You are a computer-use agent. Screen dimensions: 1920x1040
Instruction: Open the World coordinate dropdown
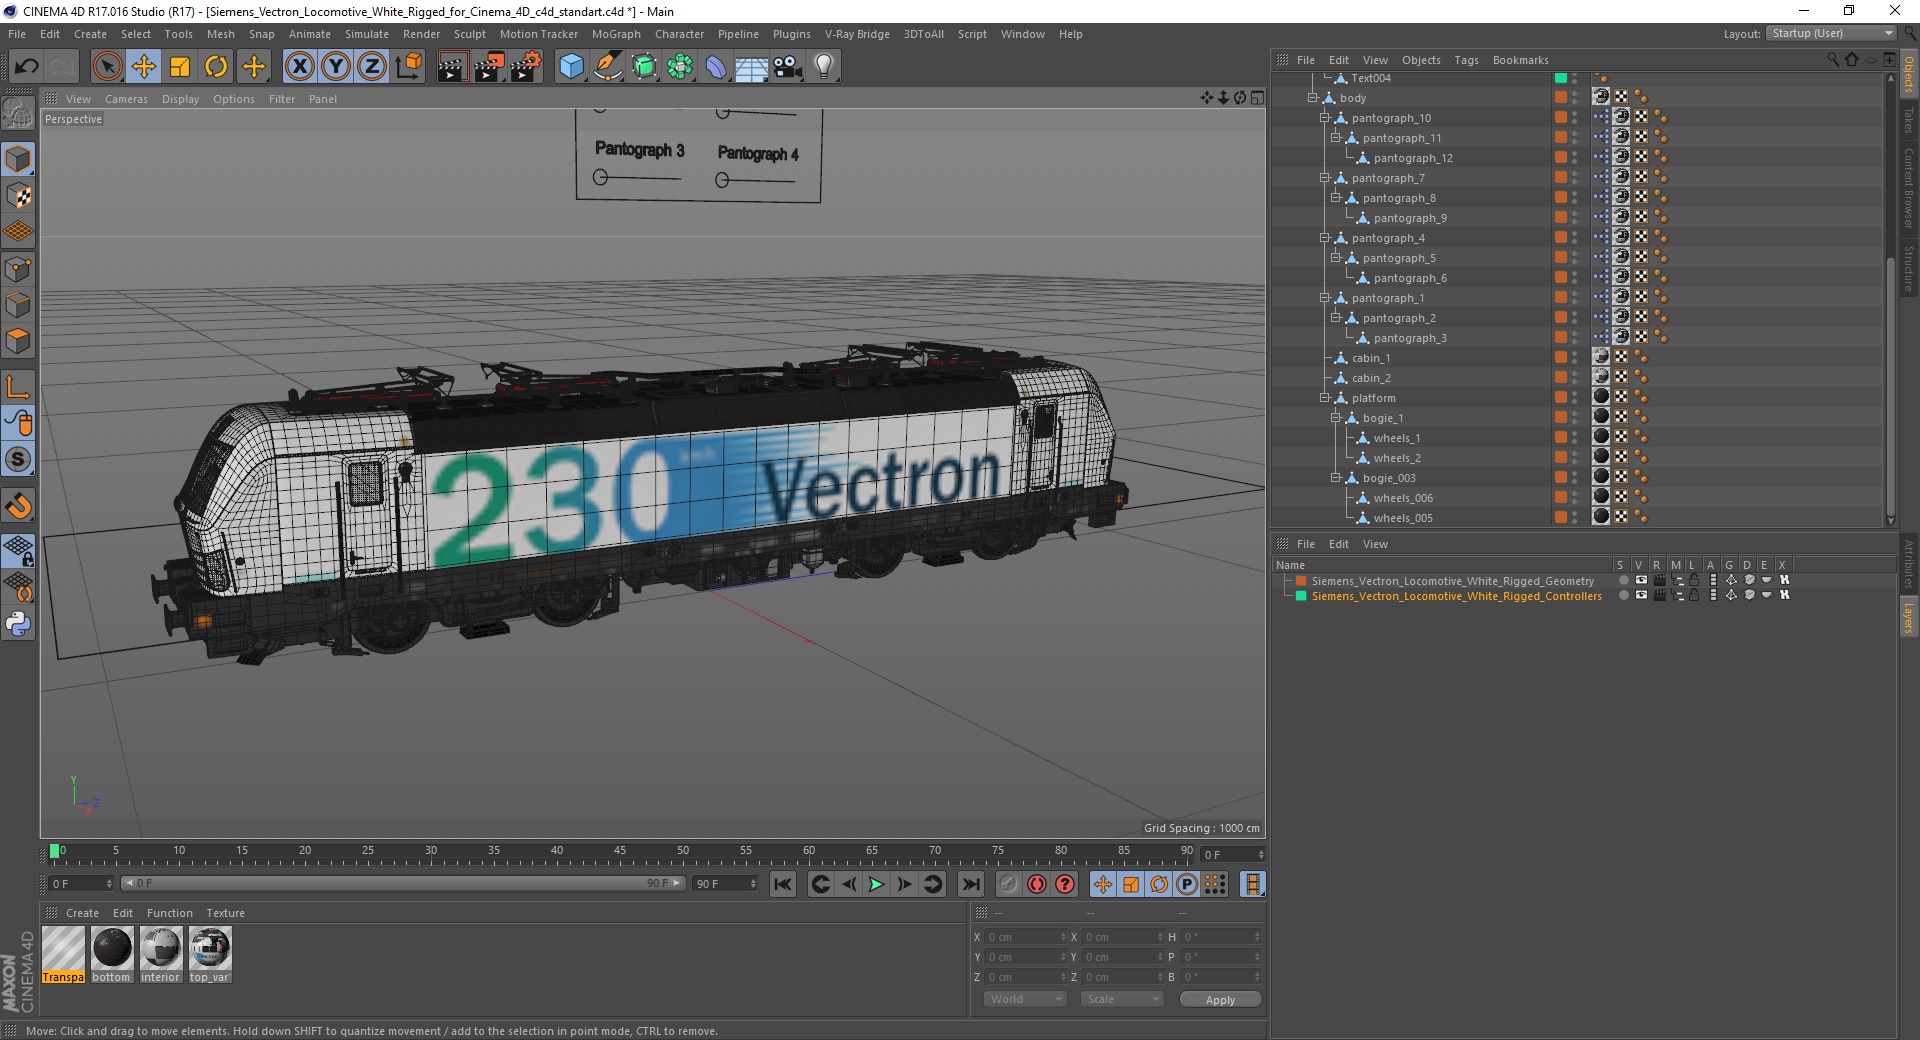[1025, 999]
